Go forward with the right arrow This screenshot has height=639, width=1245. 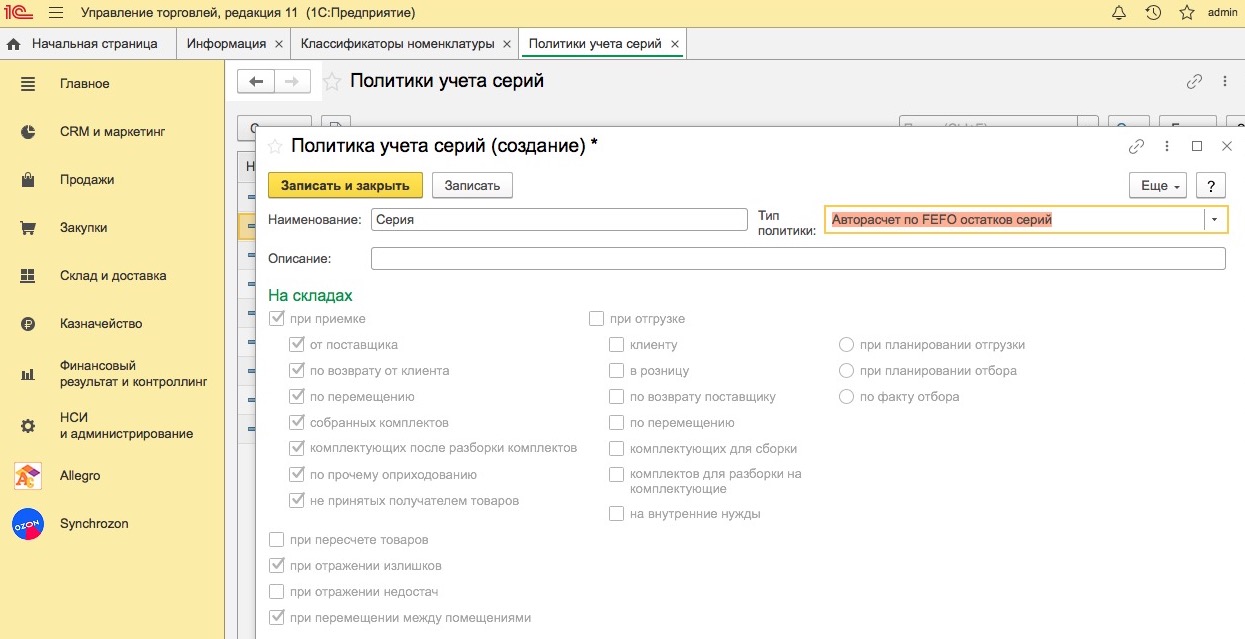tap(292, 82)
